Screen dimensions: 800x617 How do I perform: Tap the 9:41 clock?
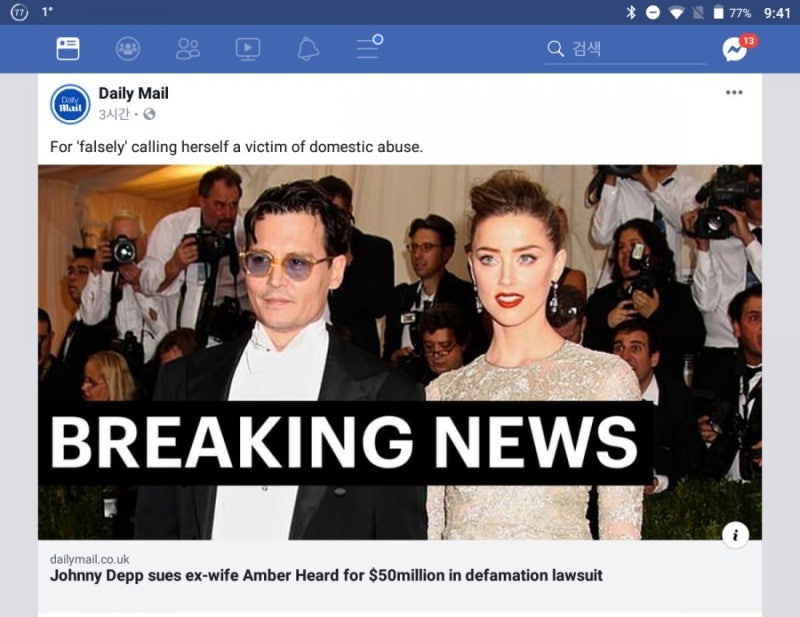coord(777,13)
